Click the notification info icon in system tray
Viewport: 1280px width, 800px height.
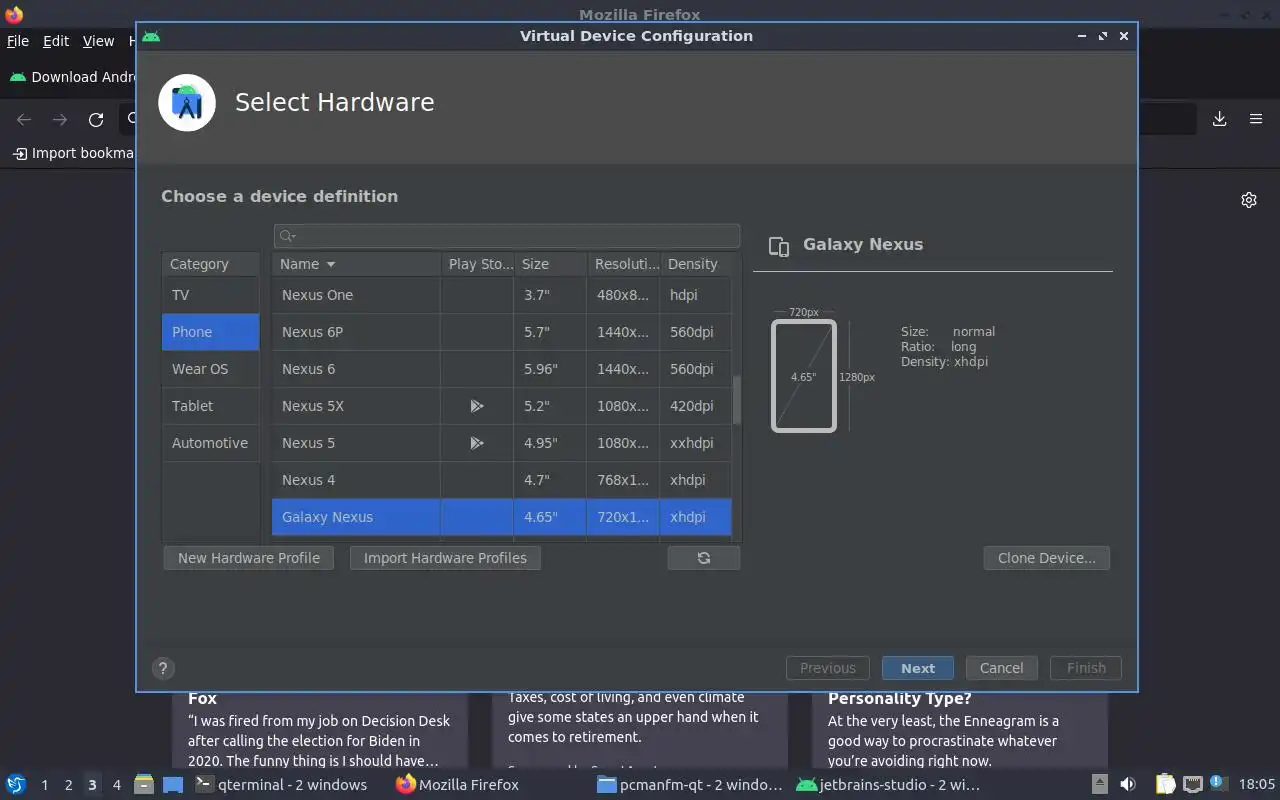pos(1218,783)
